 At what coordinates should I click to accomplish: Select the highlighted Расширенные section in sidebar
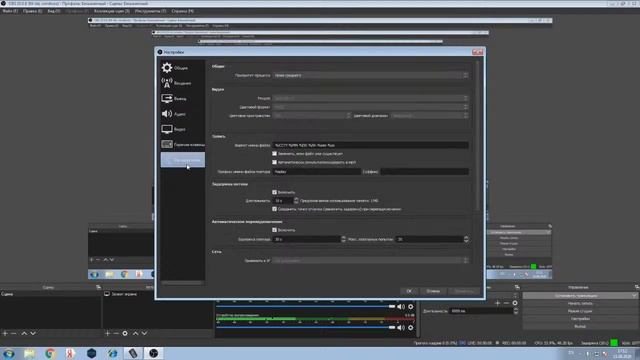pos(182,160)
